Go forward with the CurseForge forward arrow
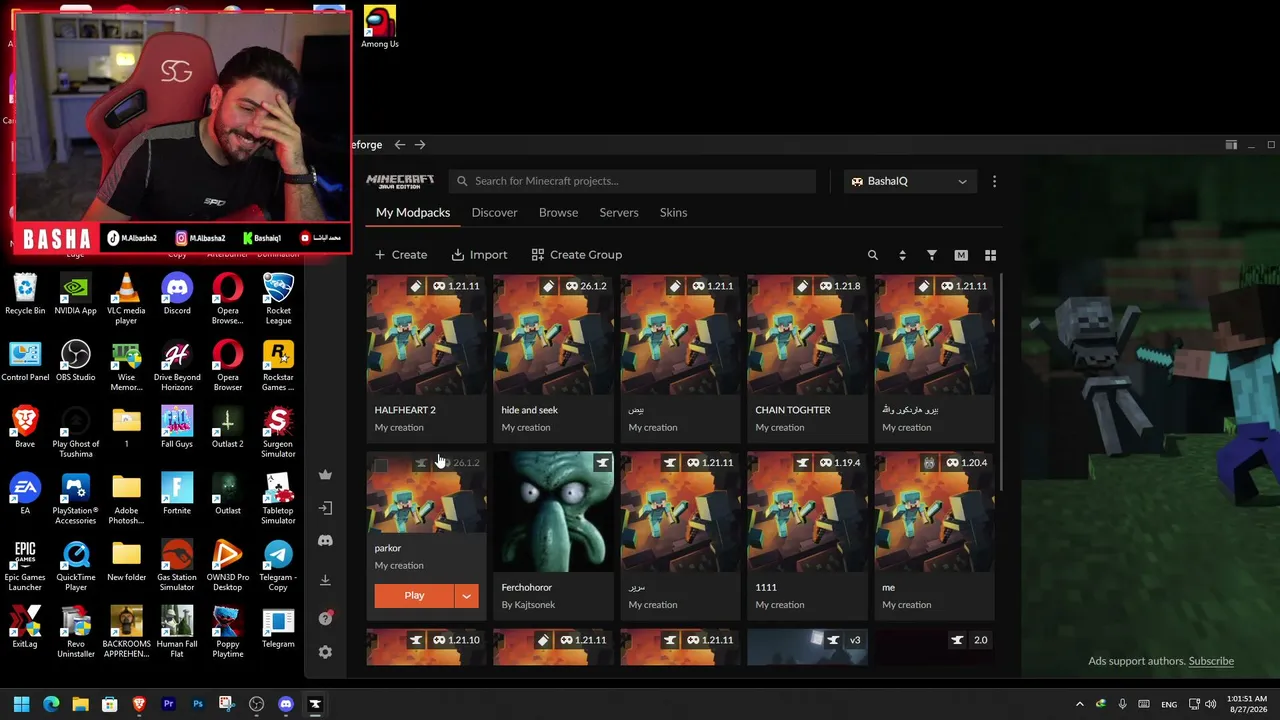The image size is (1280, 720). (x=420, y=145)
